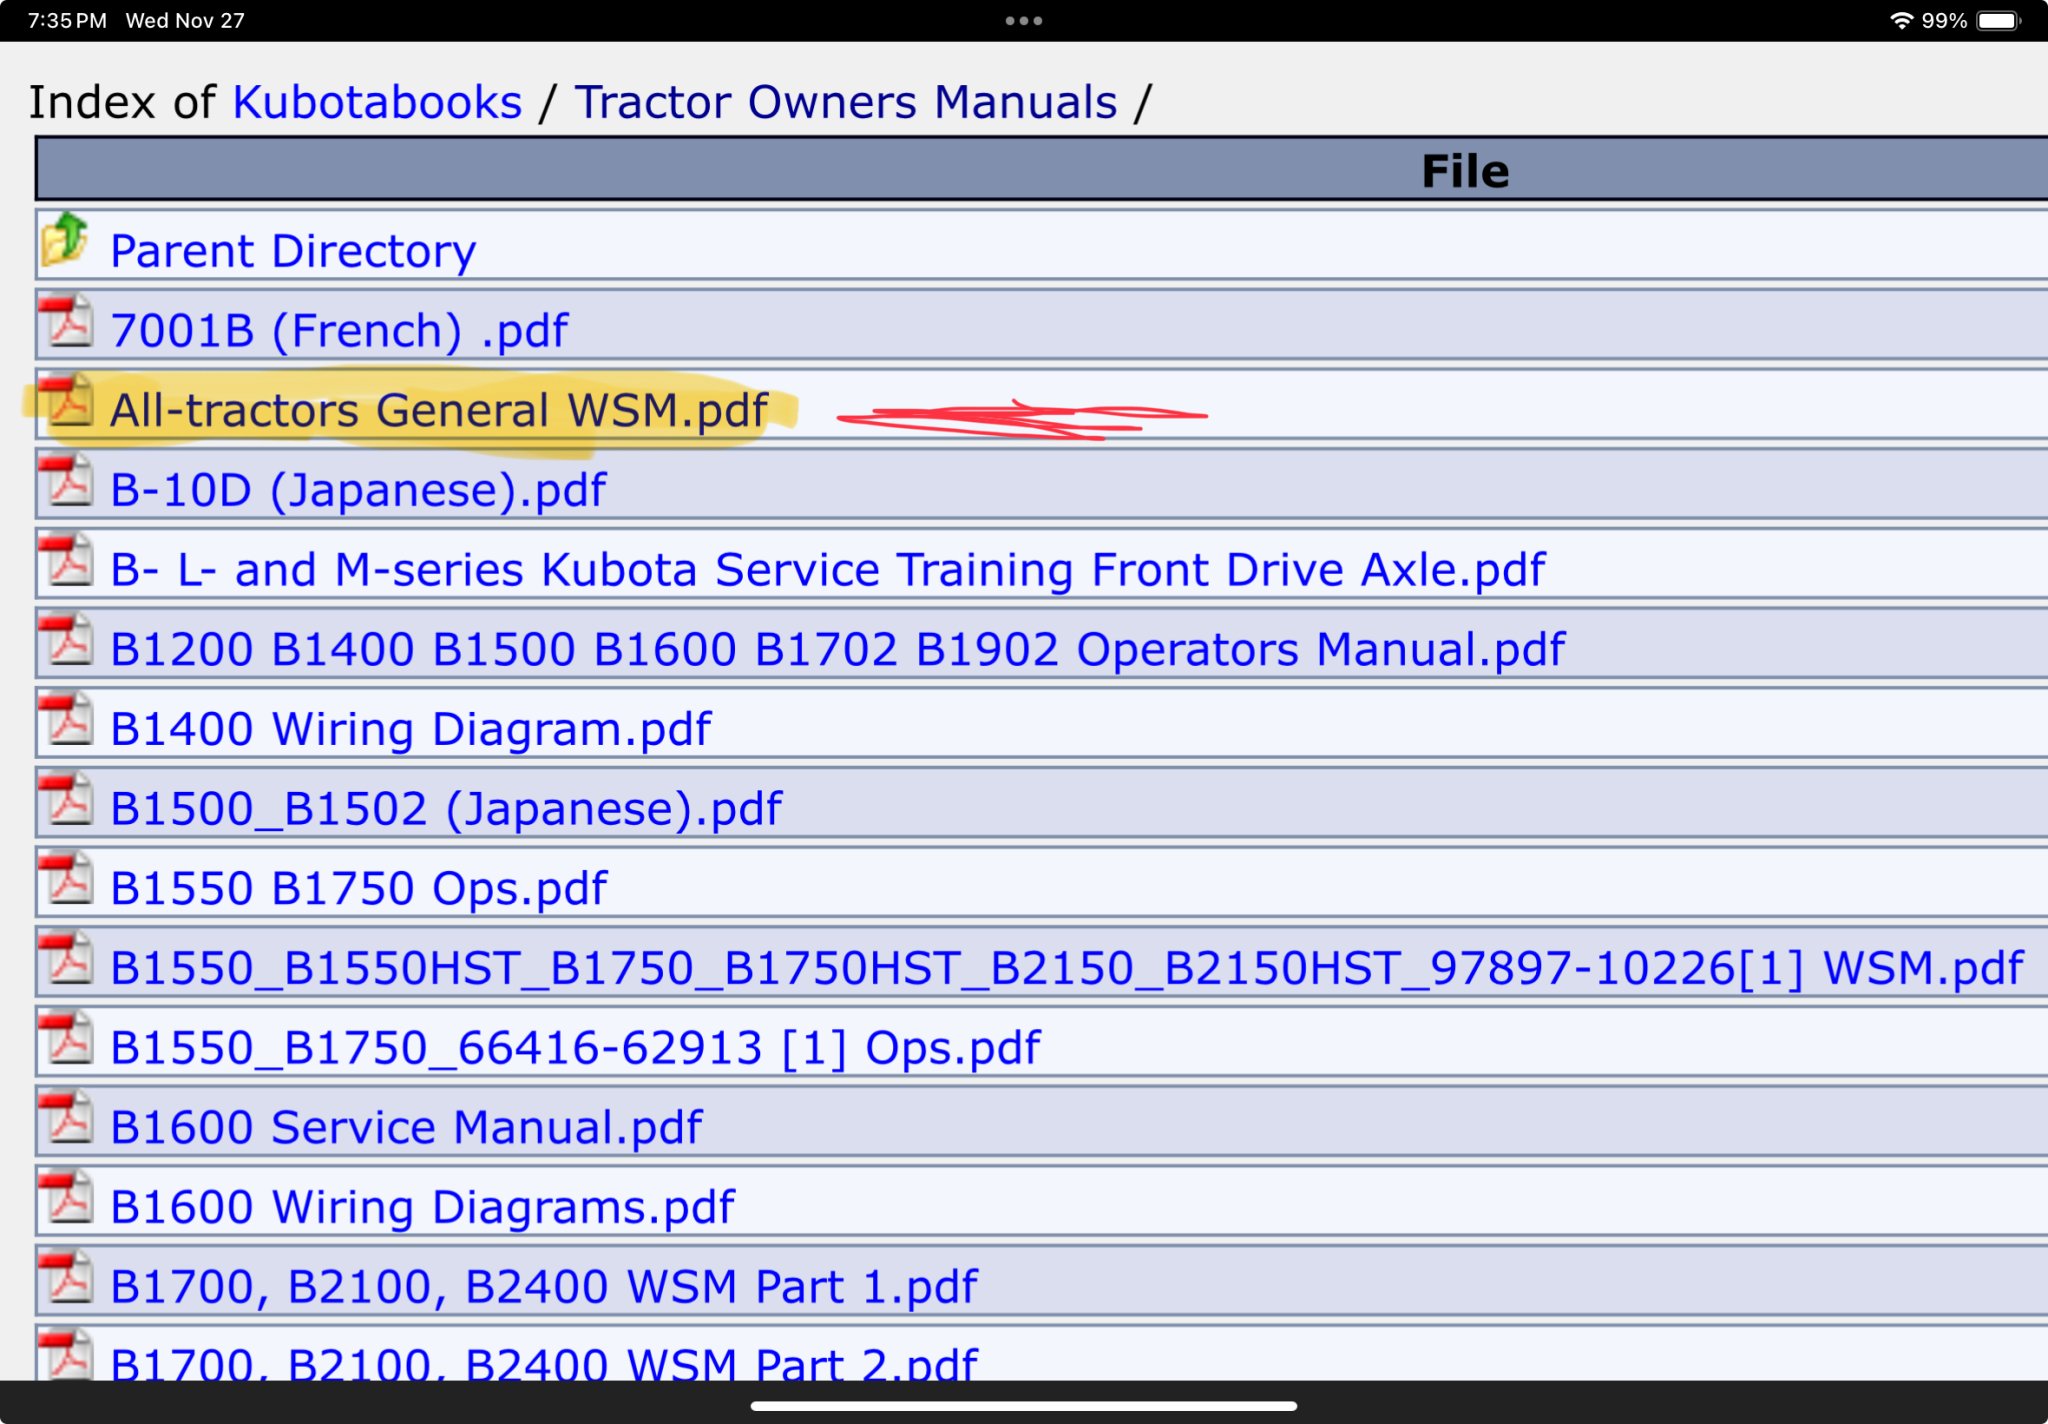Tap the Wed Nov 27 date text
2048x1424 pixels.
tap(185, 20)
